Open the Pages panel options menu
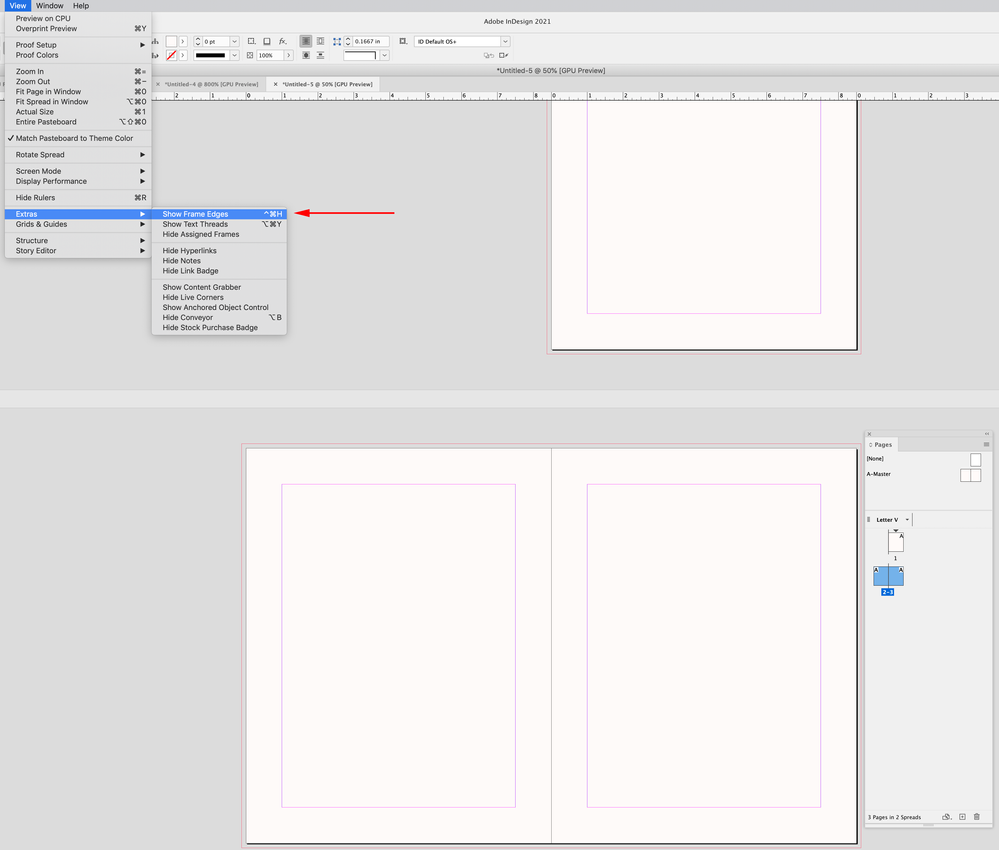 pos(986,445)
